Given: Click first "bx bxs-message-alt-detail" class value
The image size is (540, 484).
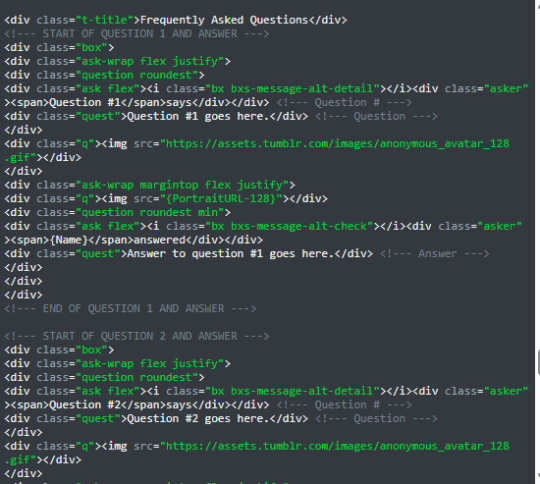Looking at the screenshot, I should [292, 89].
